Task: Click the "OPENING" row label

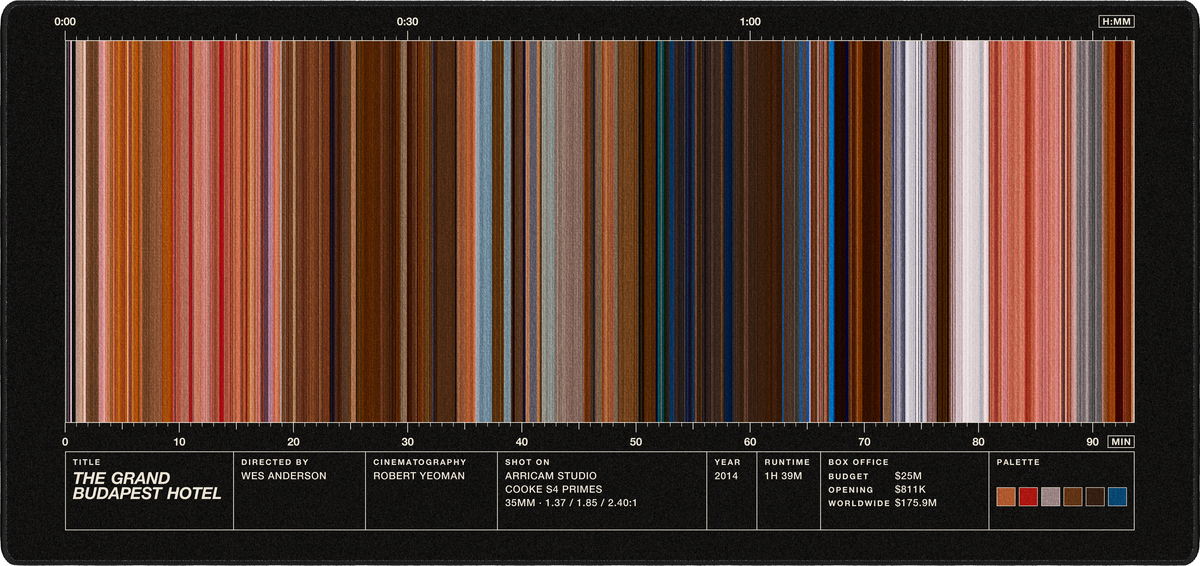Action: (849, 489)
